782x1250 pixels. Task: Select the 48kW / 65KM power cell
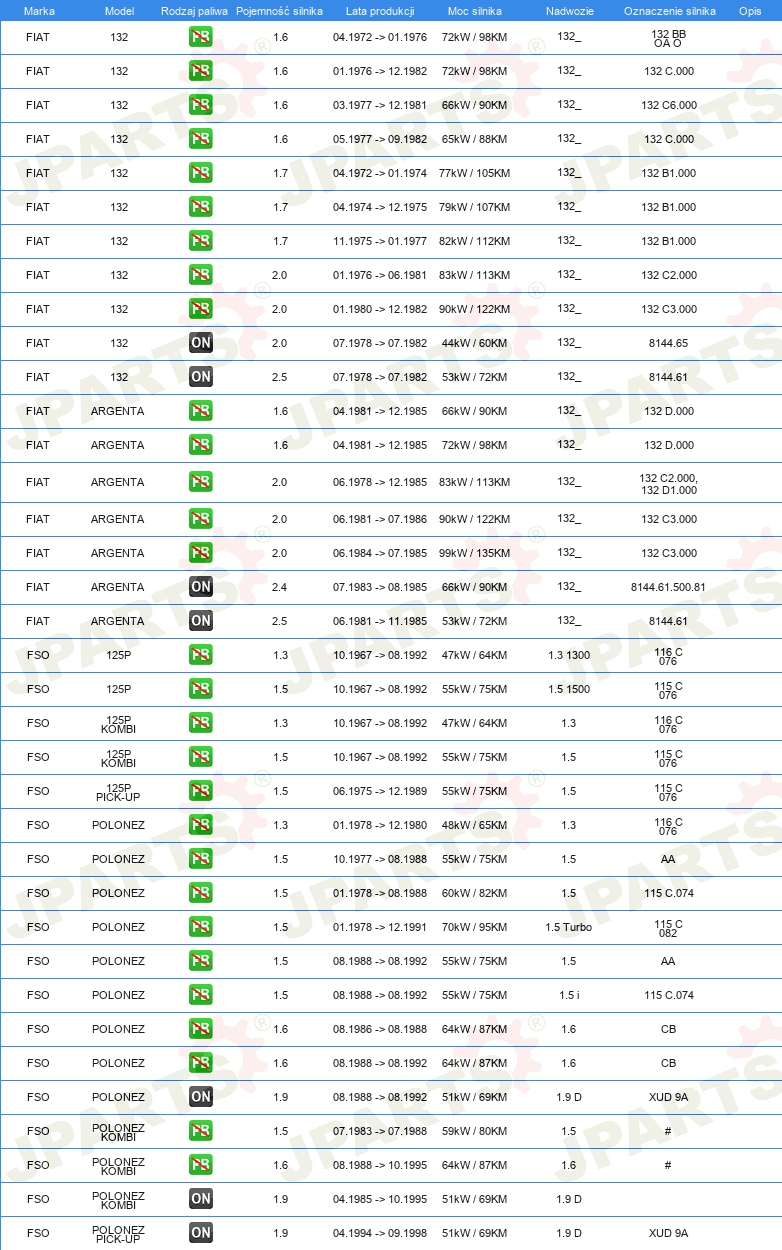coord(475,825)
